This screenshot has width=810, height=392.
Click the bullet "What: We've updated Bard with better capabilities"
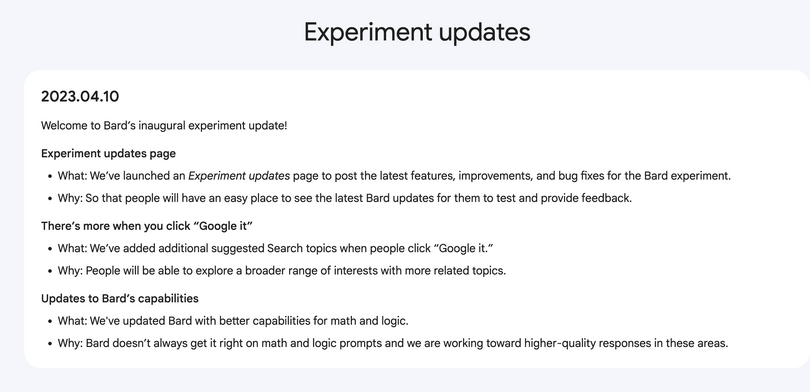pyautogui.click(x=233, y=321)
